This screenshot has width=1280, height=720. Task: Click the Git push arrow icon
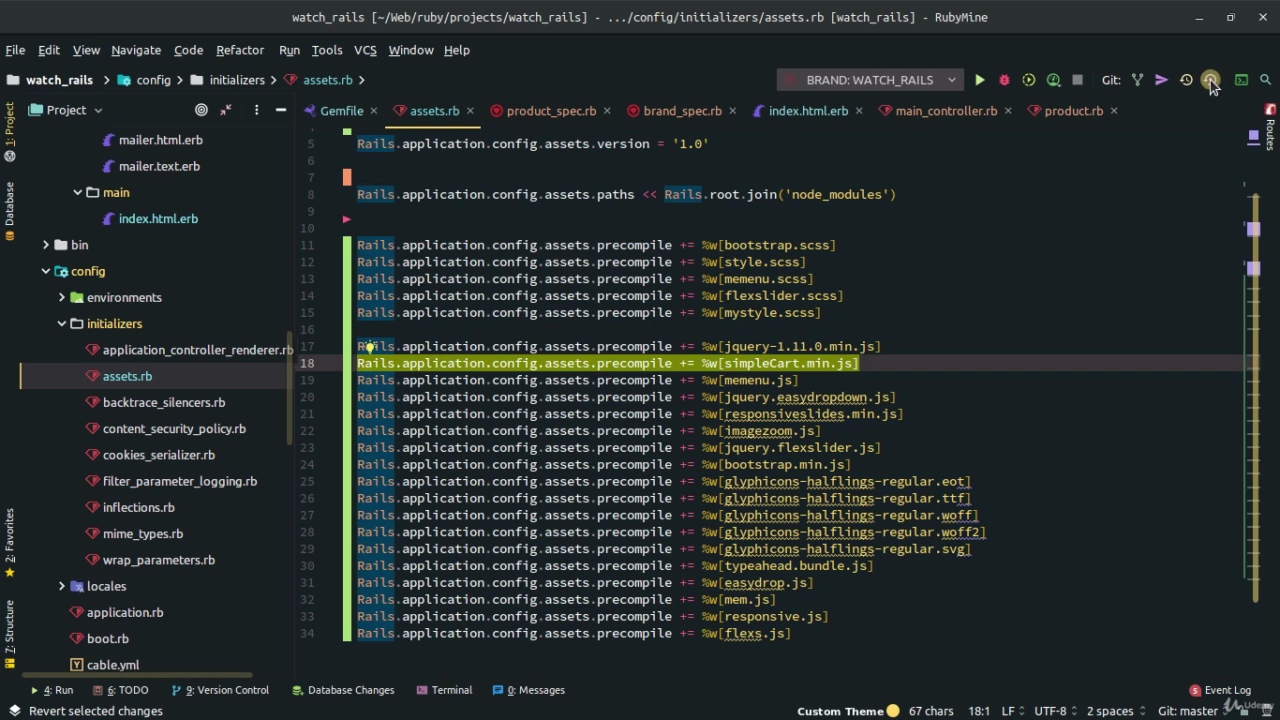1161,80
